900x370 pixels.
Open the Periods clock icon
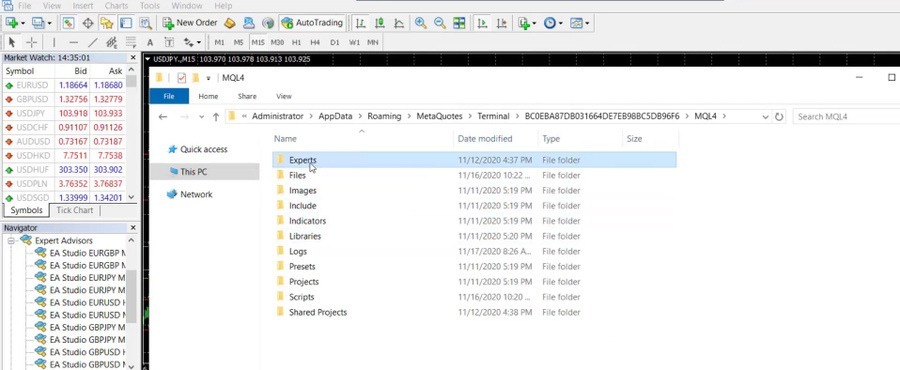[549, 23]
